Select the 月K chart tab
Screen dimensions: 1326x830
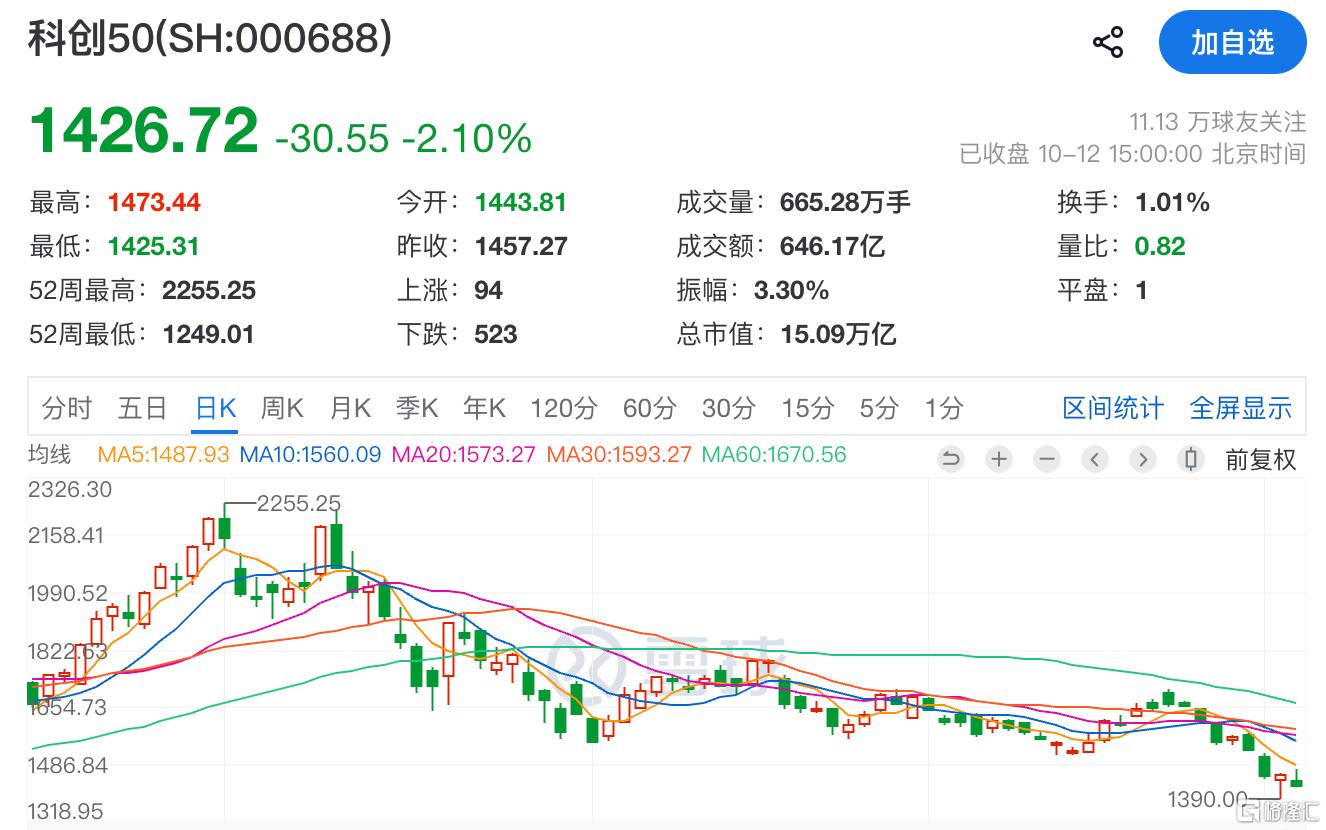point(350,408)
